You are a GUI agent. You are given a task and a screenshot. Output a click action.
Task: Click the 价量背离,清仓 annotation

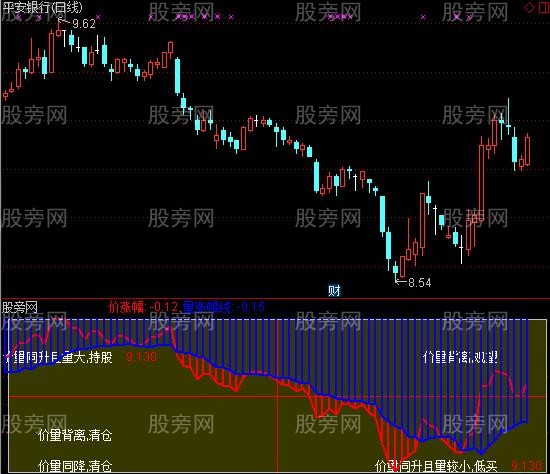75,435
